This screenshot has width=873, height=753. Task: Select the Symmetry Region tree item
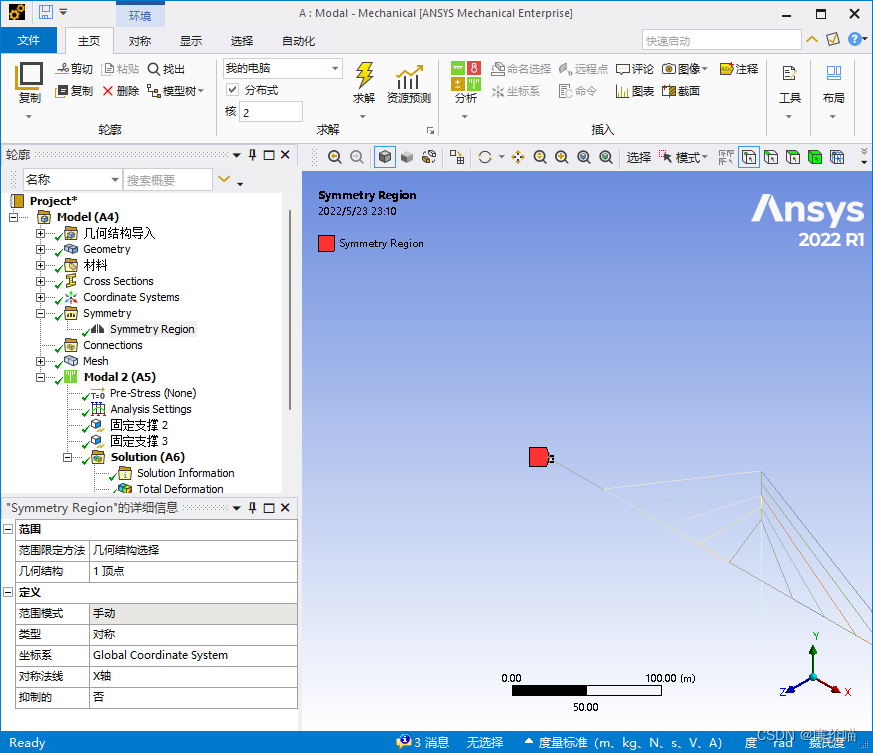pos(151,329)
